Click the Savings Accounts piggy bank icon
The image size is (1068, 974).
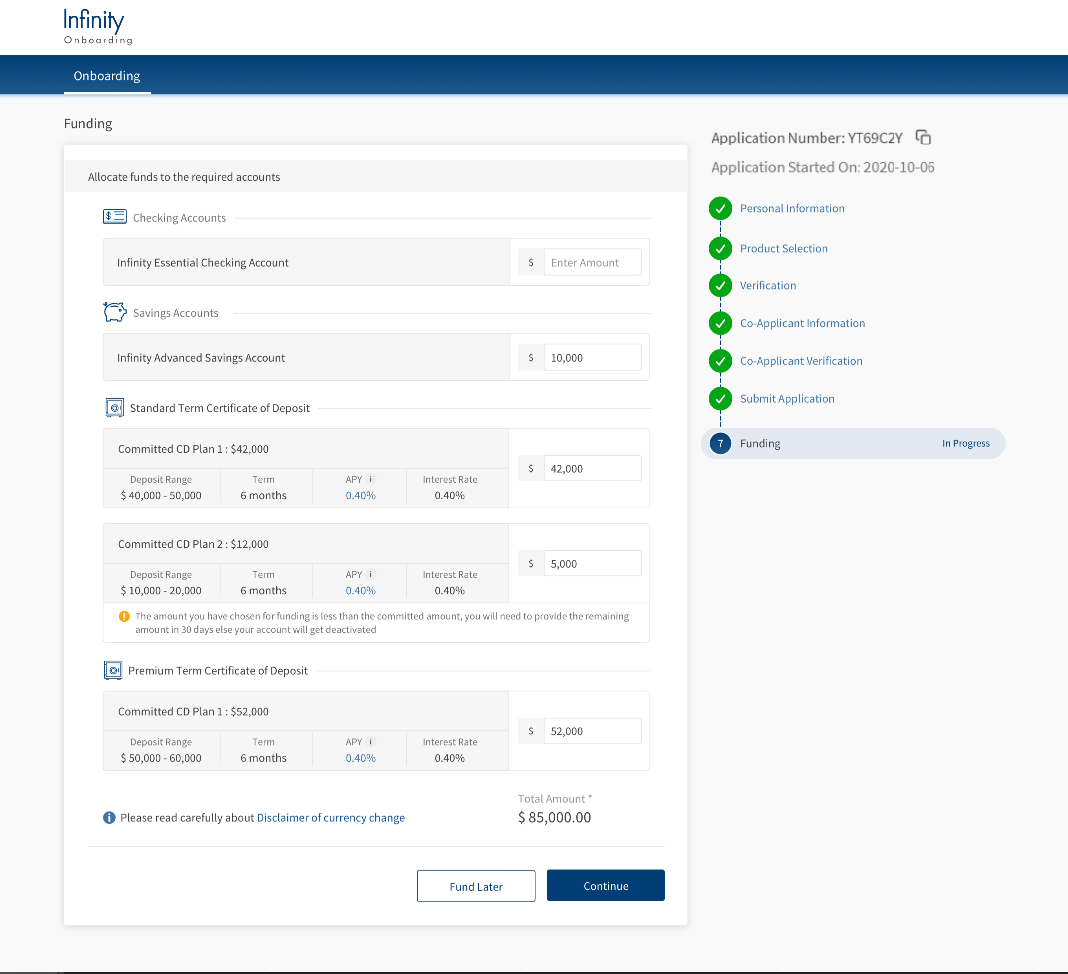coord(114,313)
